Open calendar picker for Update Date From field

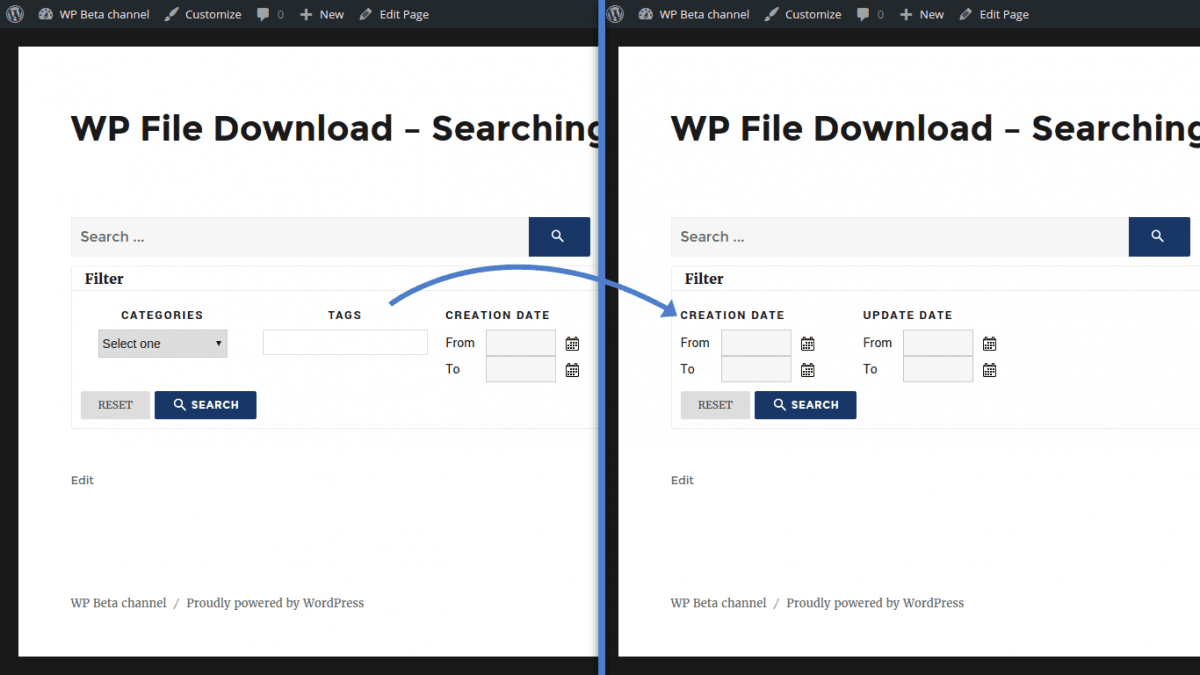click(989, 344)
